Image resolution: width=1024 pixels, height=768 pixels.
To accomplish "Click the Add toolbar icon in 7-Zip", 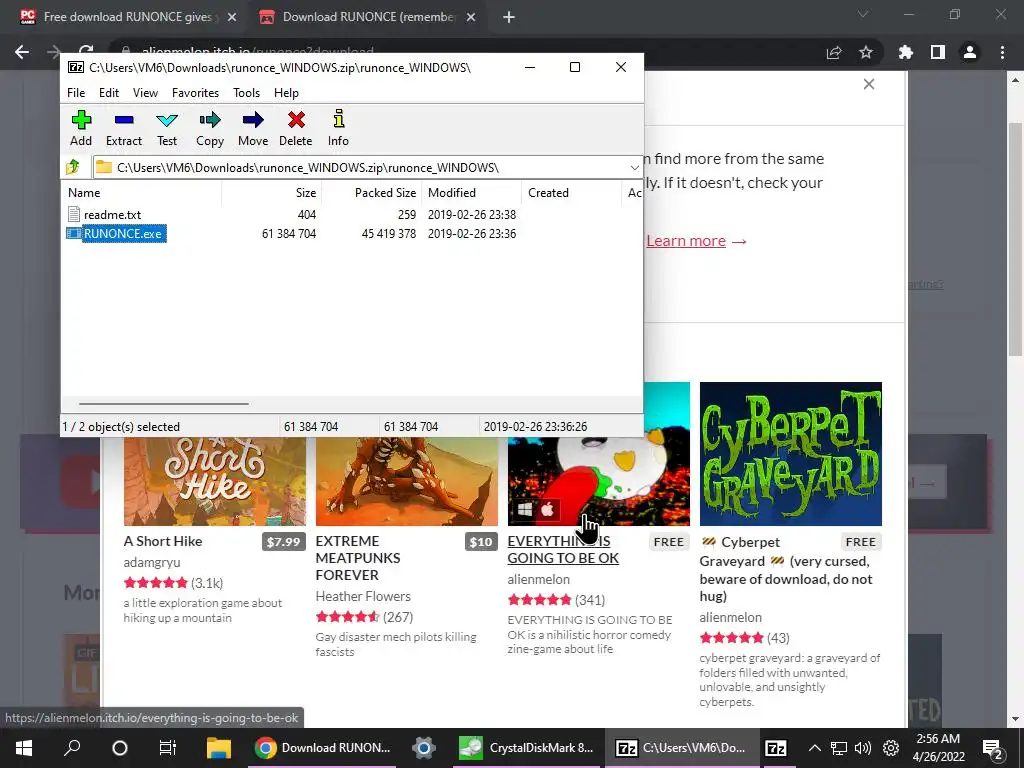I will (81, 129).
